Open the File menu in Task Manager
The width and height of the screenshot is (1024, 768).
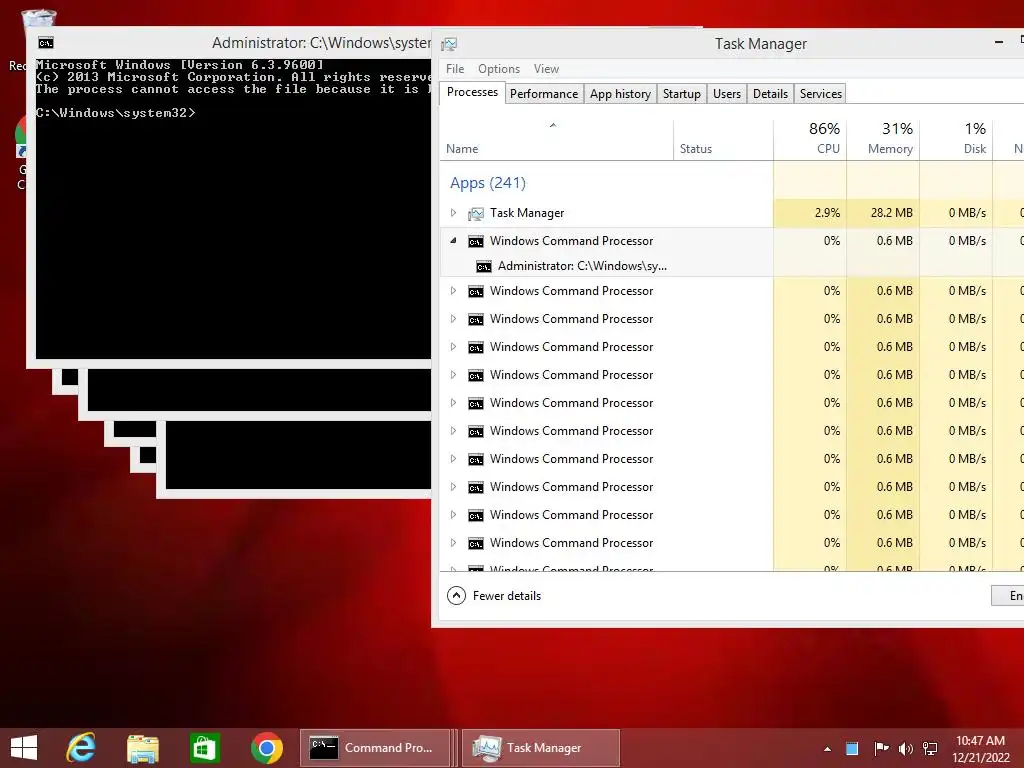click(455, 69)
